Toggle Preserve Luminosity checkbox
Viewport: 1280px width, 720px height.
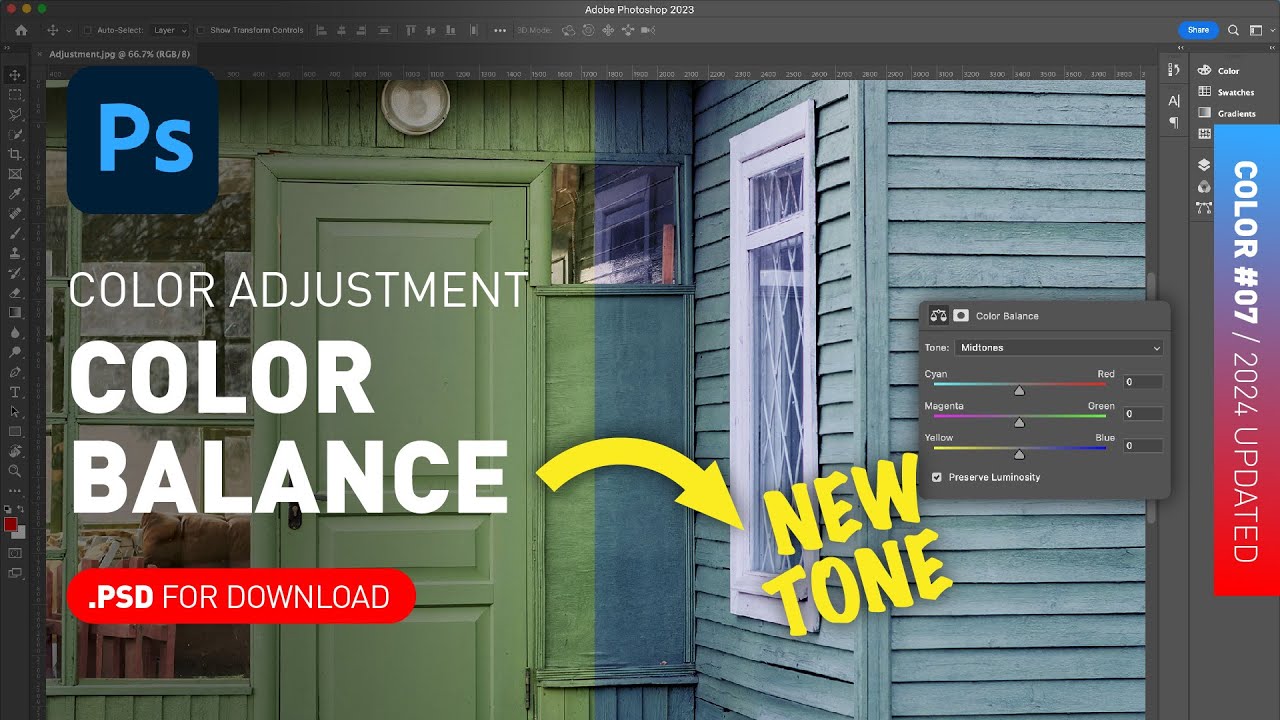(x=937, y=477)
